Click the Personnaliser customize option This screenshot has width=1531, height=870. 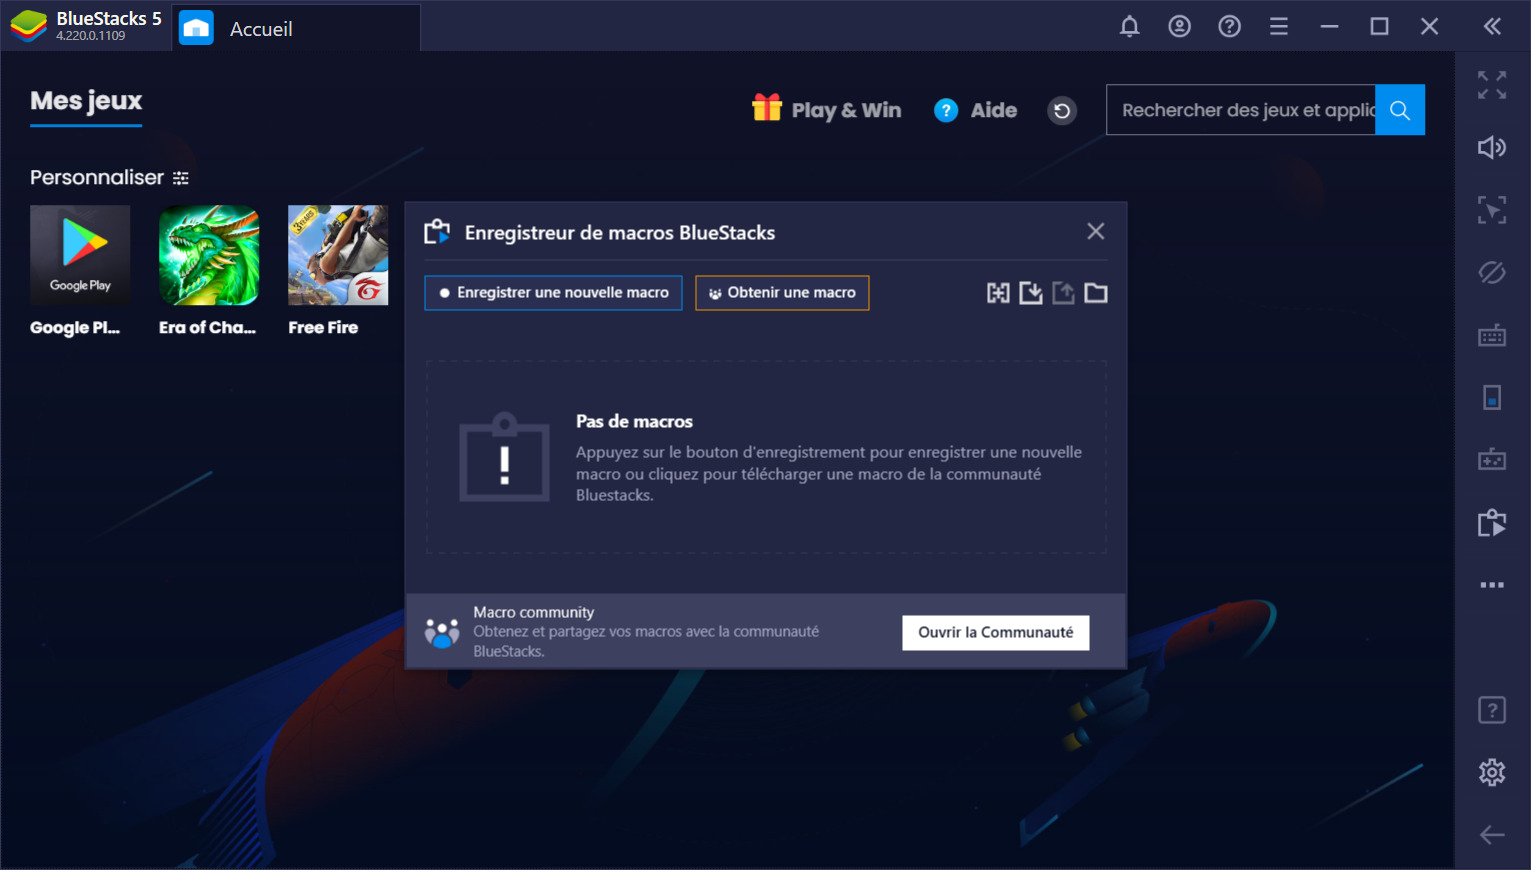(x=109, y=178)
